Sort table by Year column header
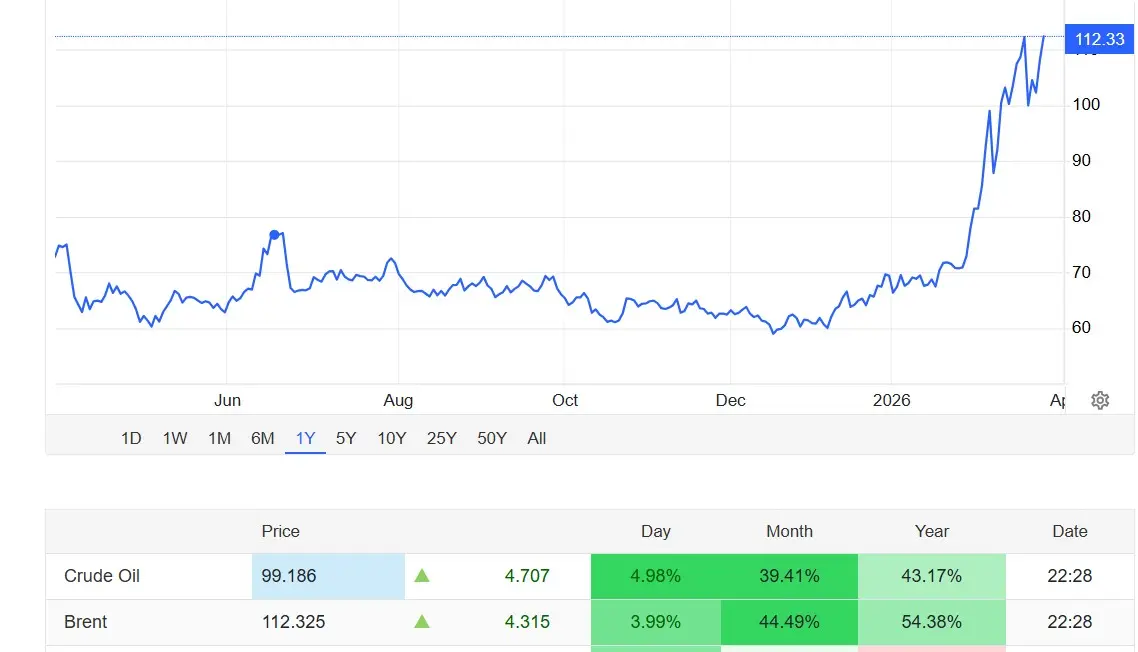 931,531
